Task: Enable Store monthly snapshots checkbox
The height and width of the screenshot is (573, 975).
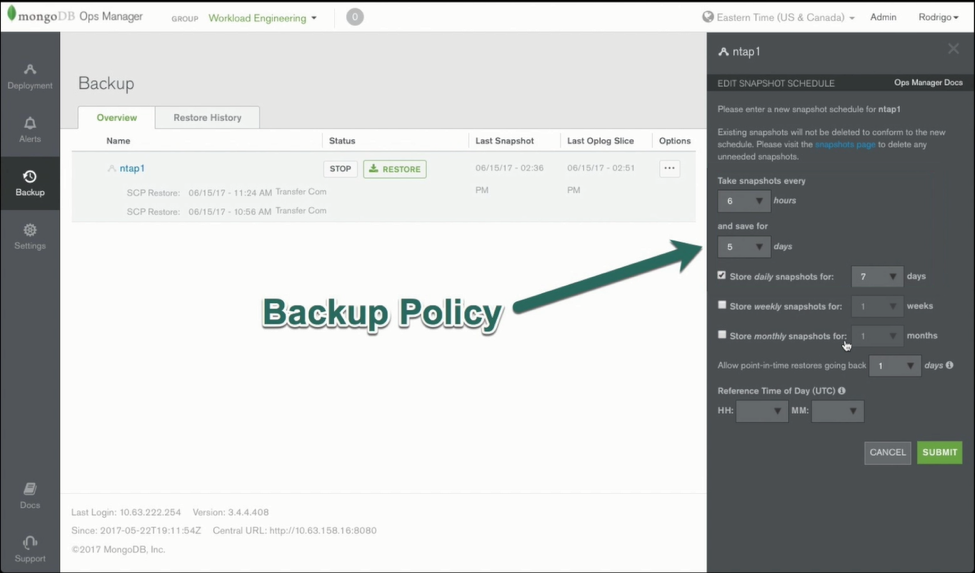Action: click(x=722, y=335)
